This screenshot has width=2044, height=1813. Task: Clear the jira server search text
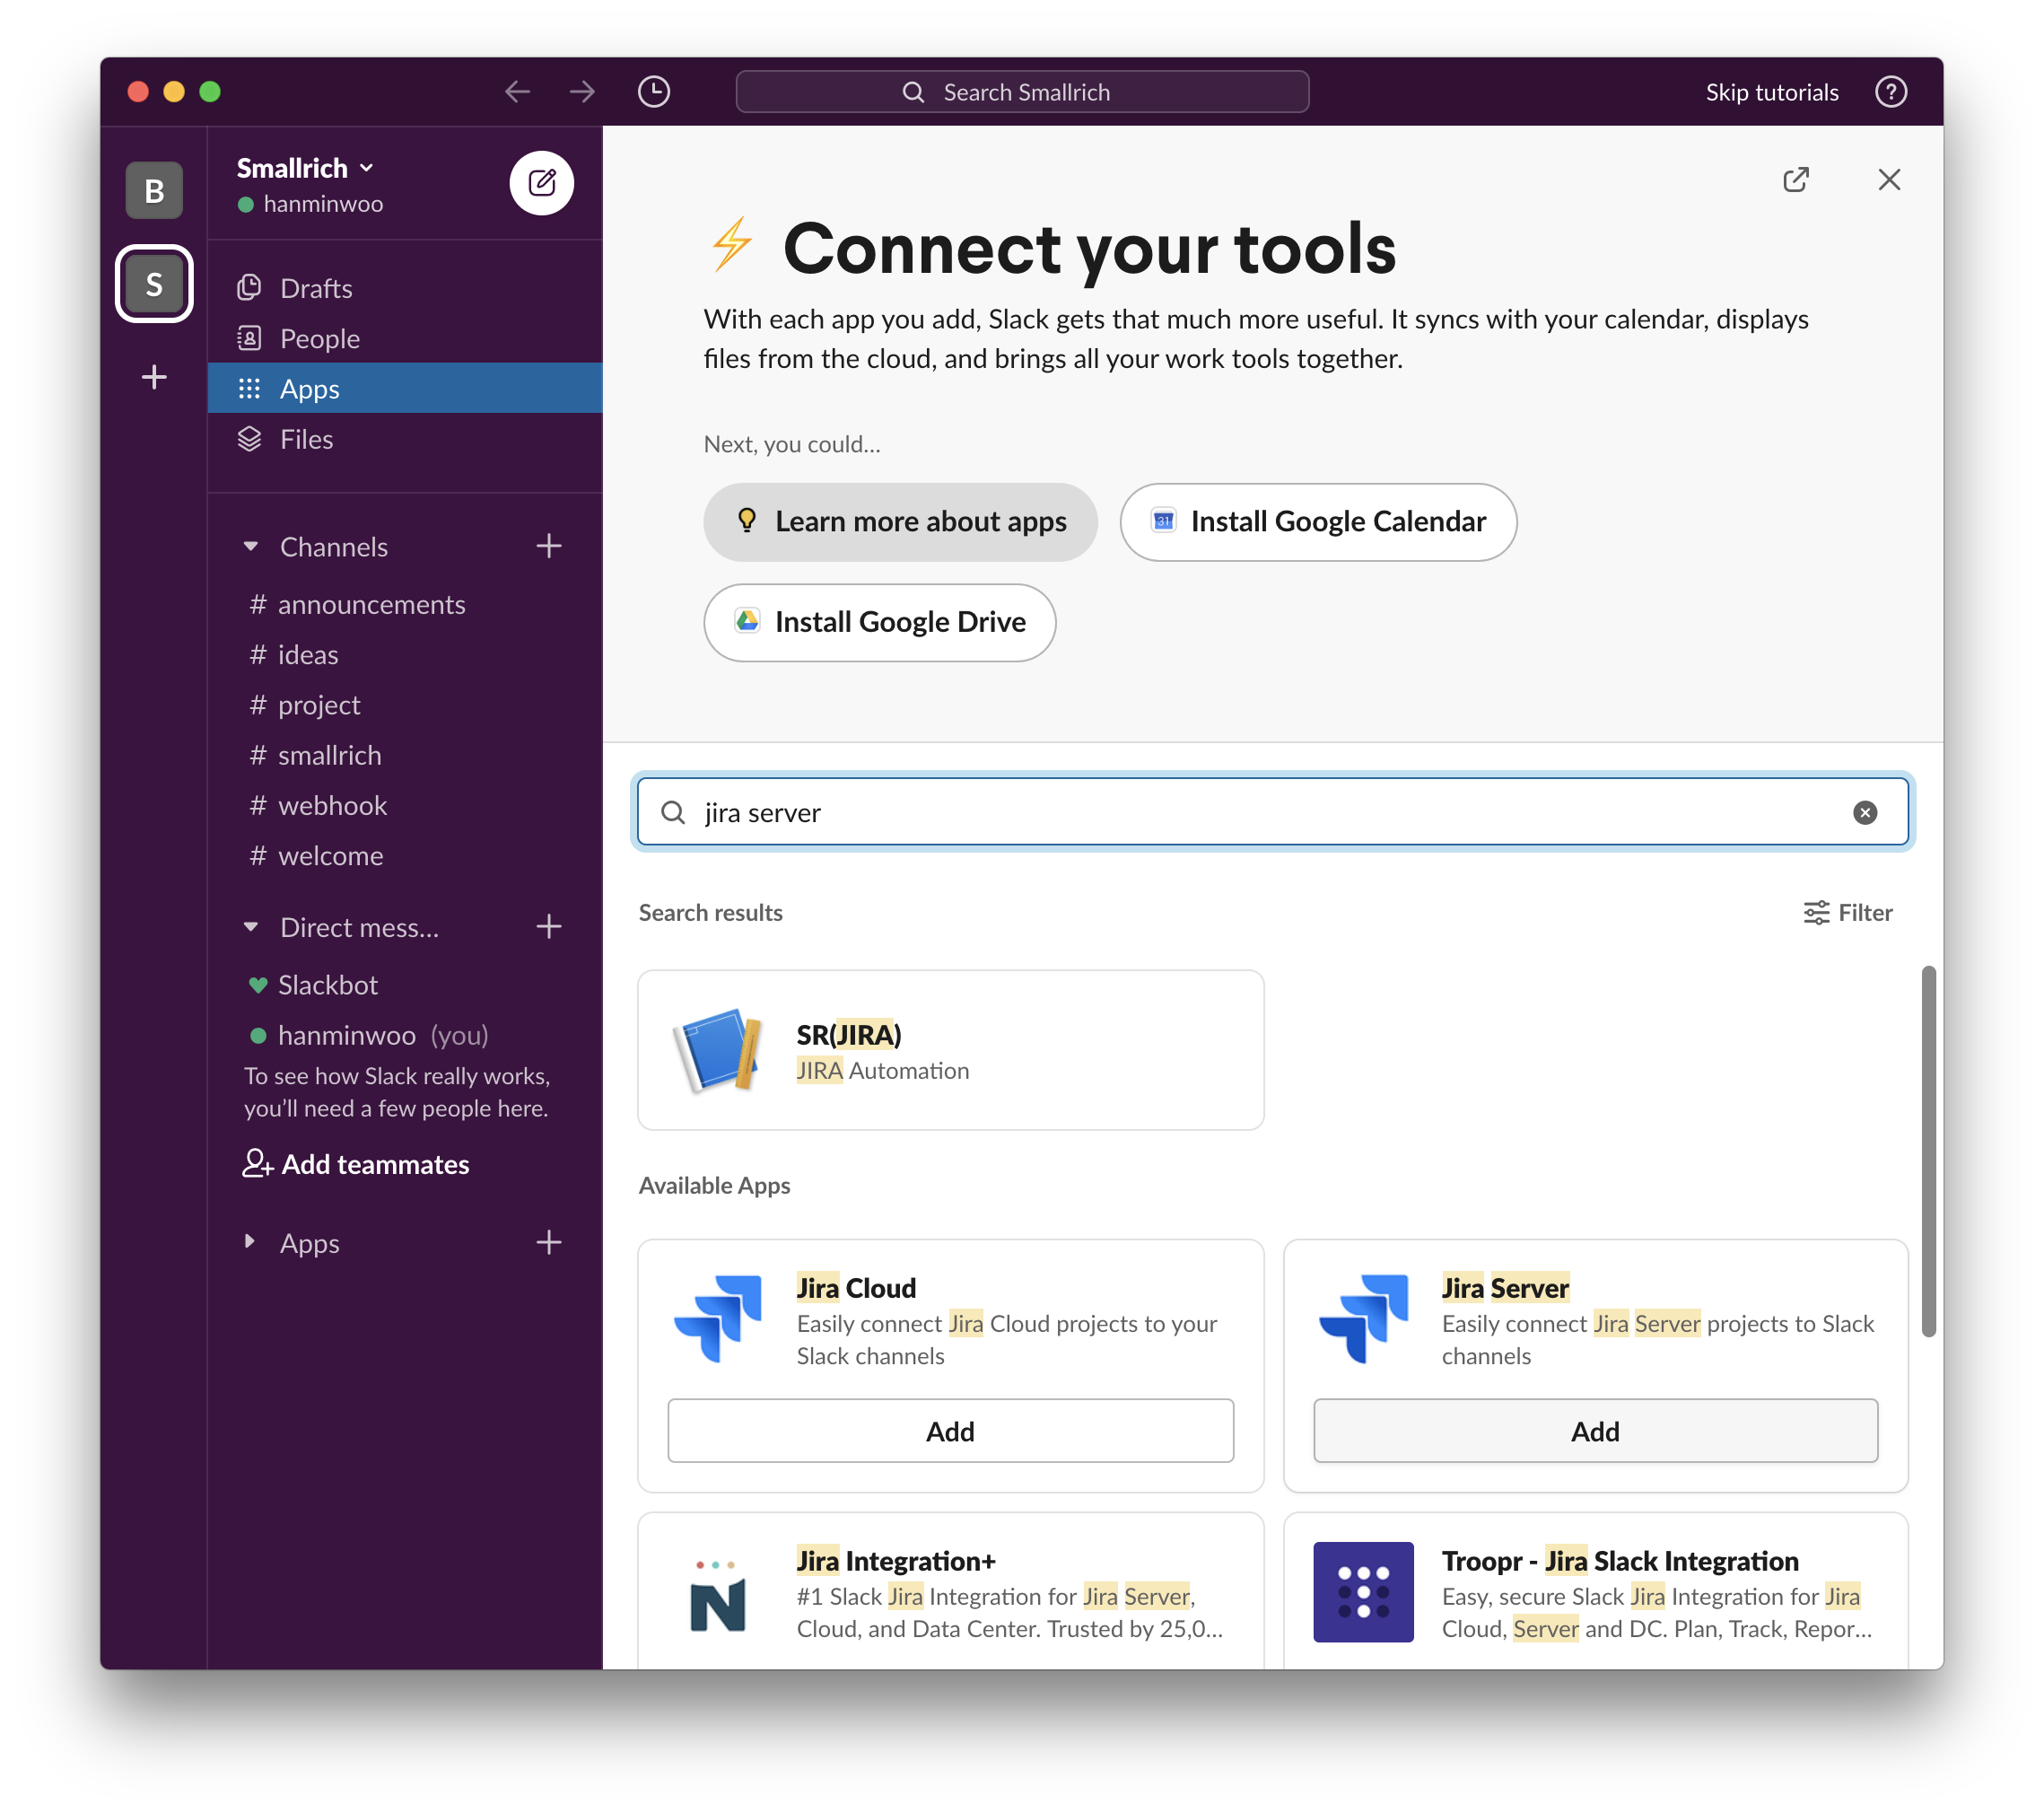[1864, 813]
